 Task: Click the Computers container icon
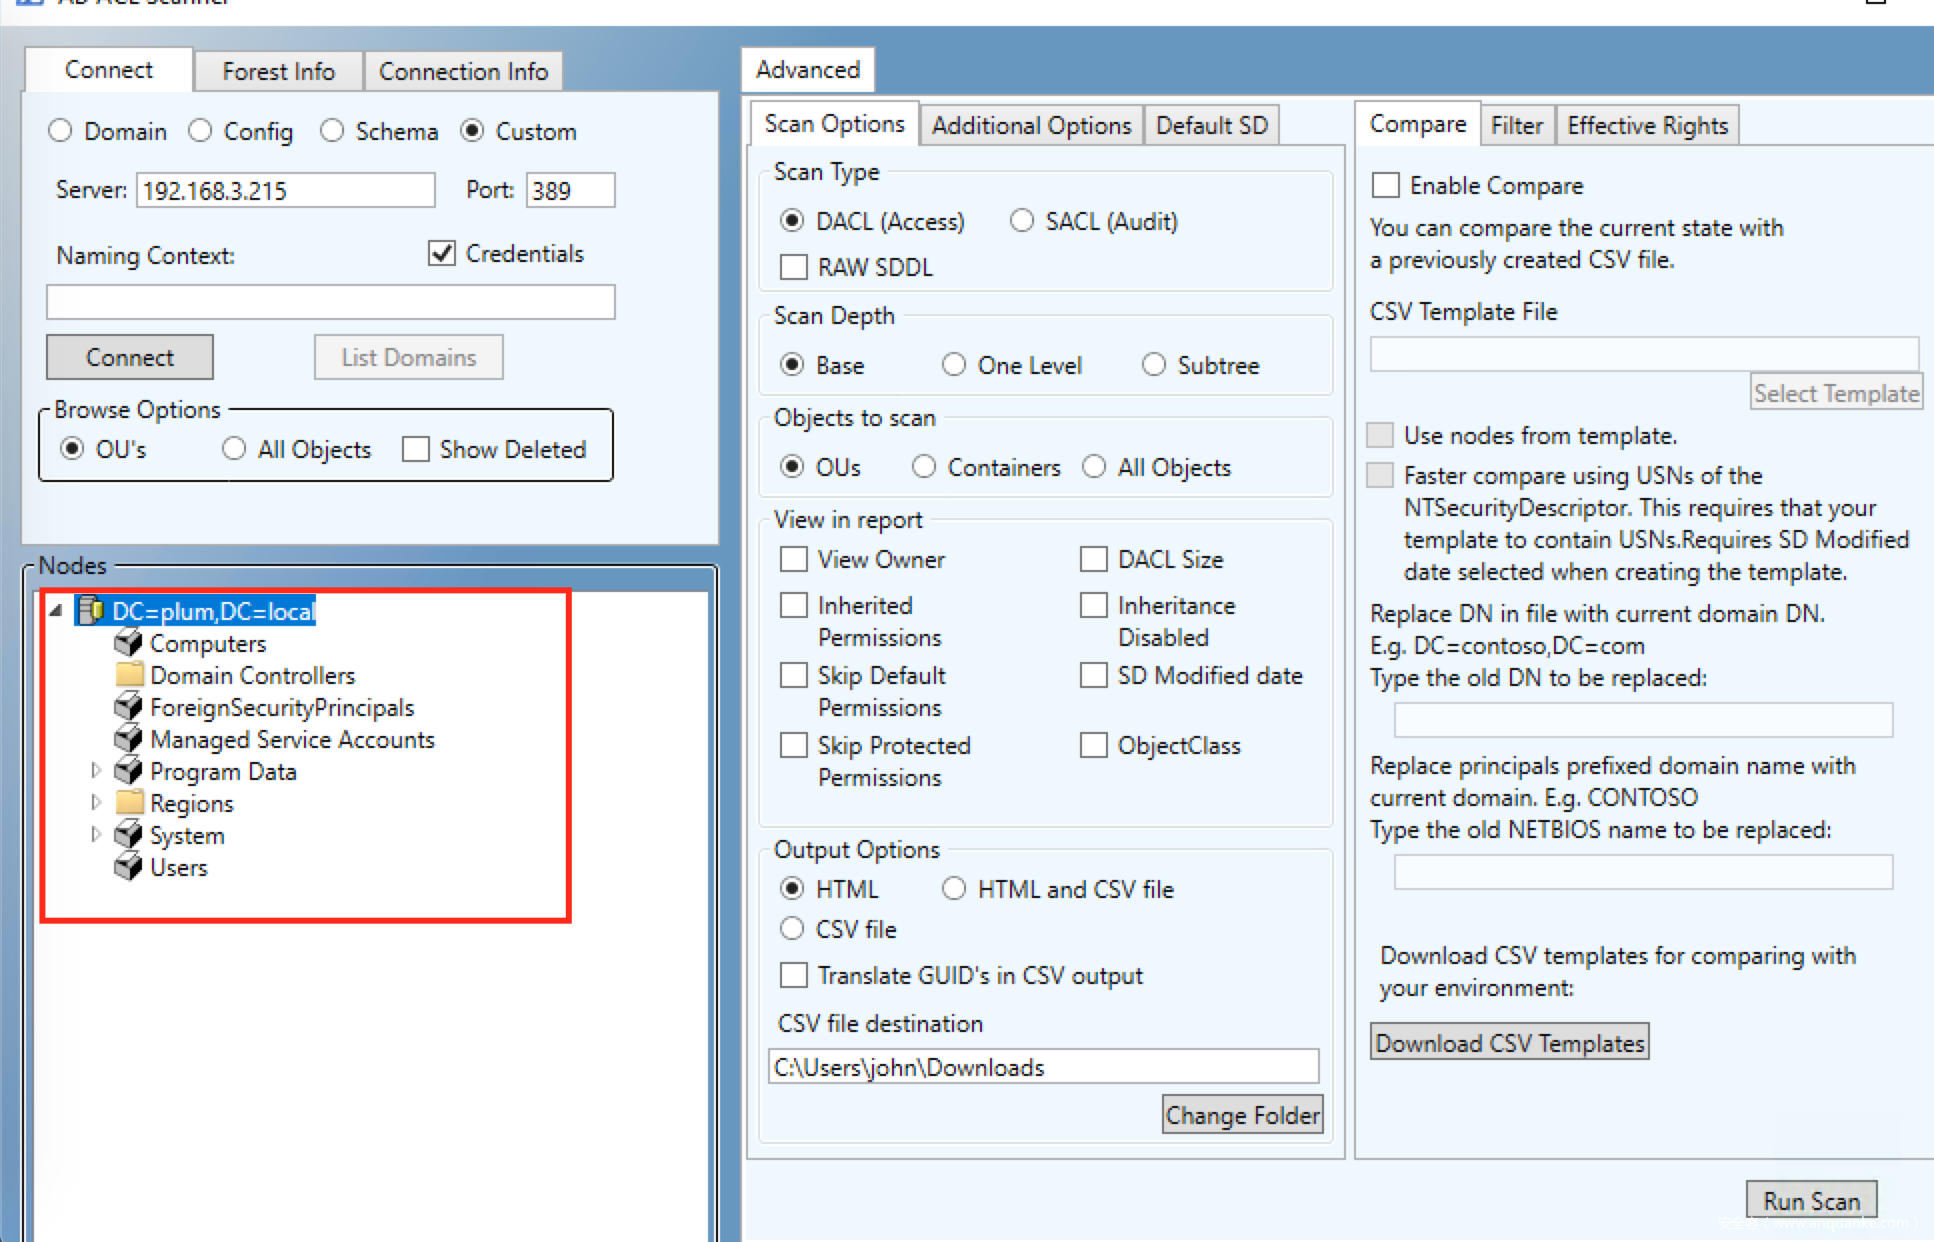click(128, 642)
